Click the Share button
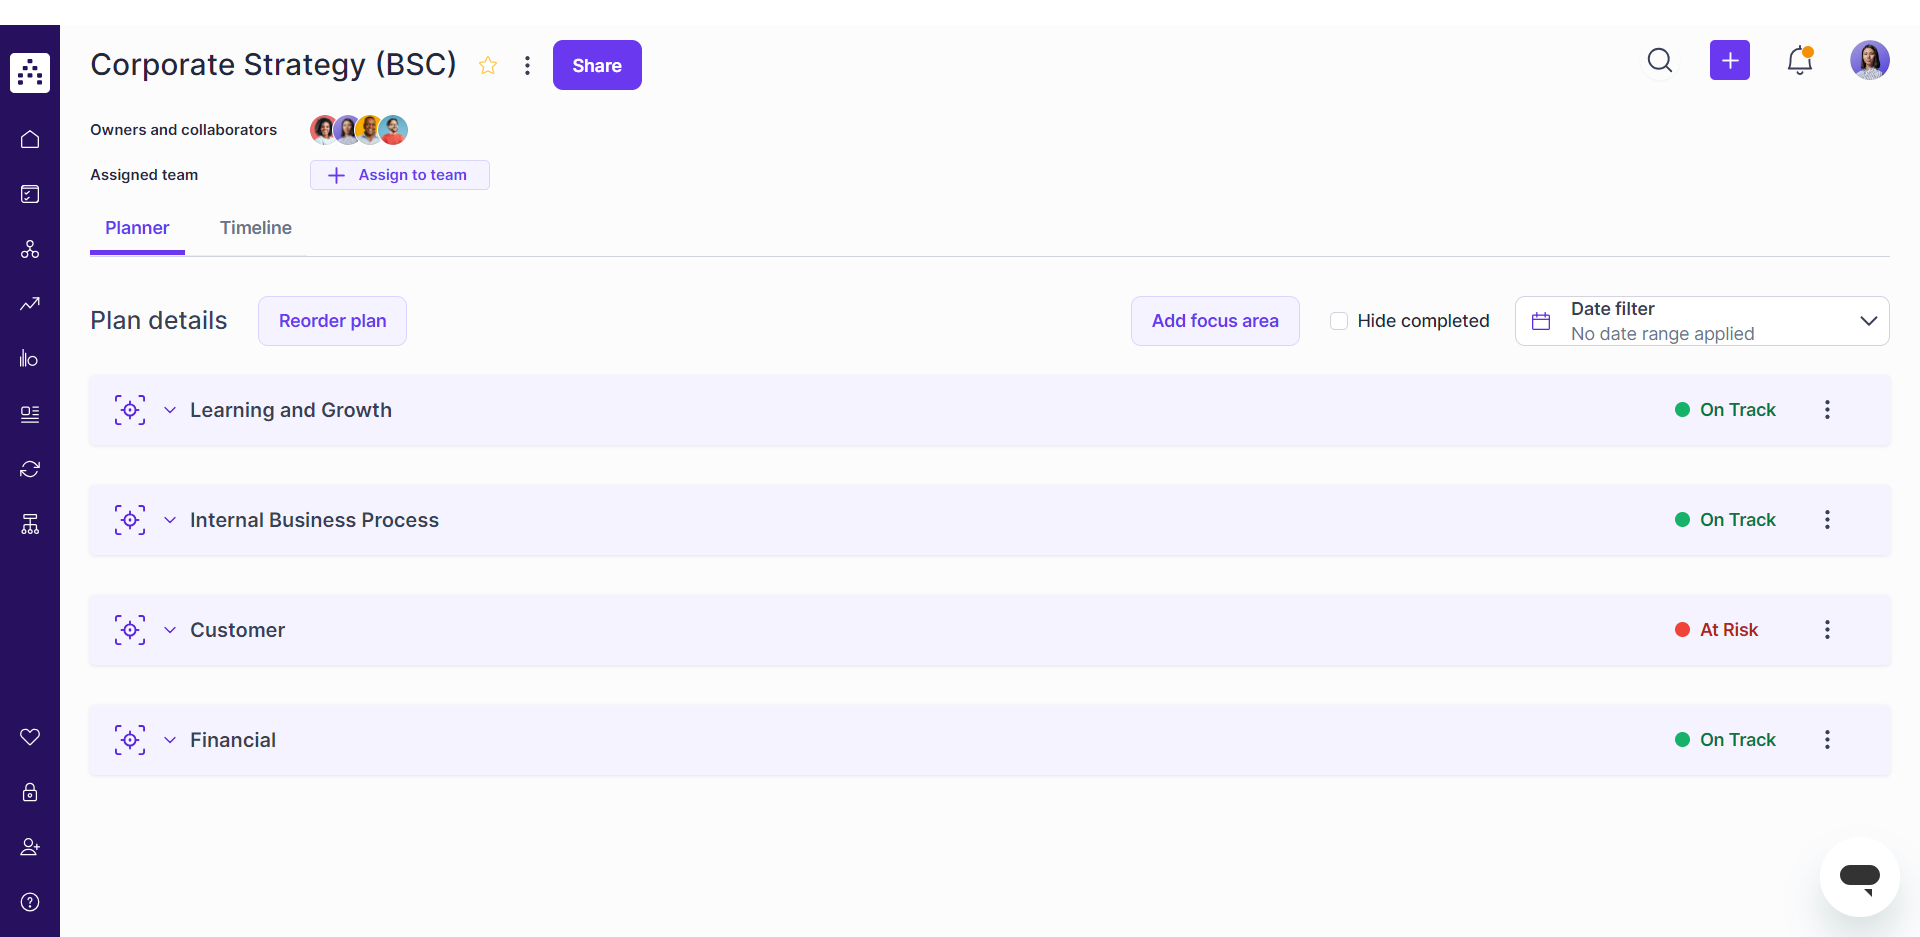The height and width of the screenshot is (937, 1920). click(x=597, y=65)
